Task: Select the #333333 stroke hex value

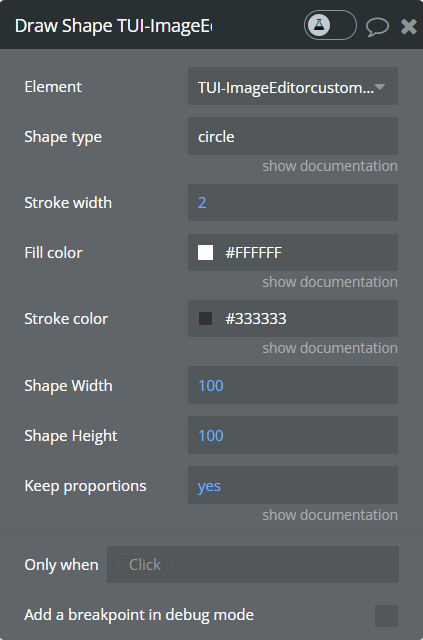Action: click(256, 319)
